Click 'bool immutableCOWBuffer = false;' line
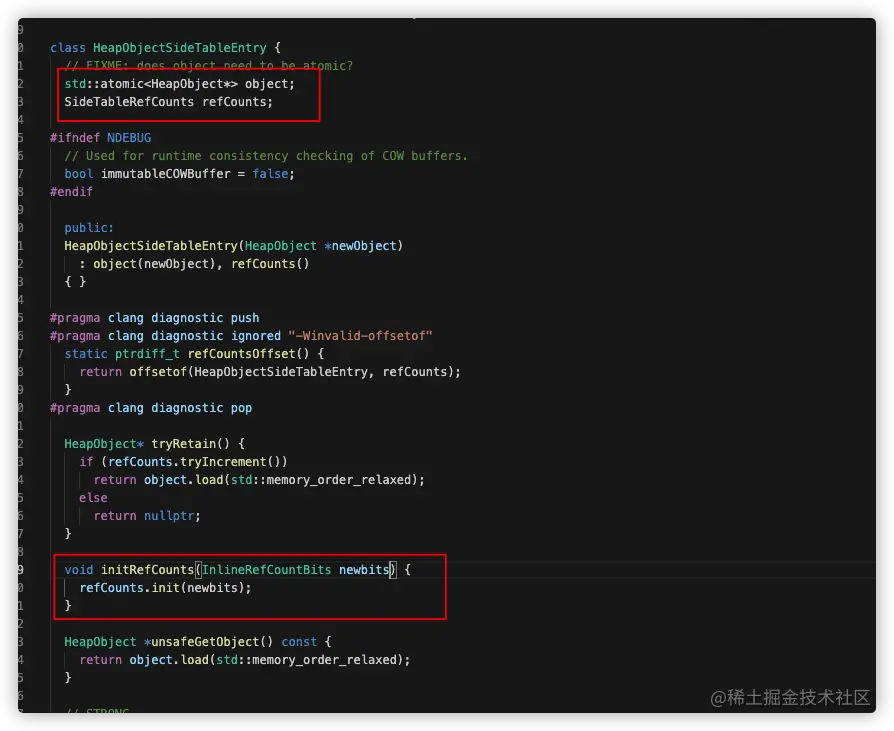The width and height of the screenshot is (894, 731). pos(180,174)
